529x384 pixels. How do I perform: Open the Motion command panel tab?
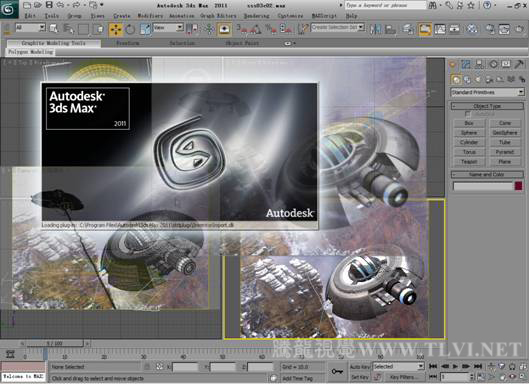493,64
